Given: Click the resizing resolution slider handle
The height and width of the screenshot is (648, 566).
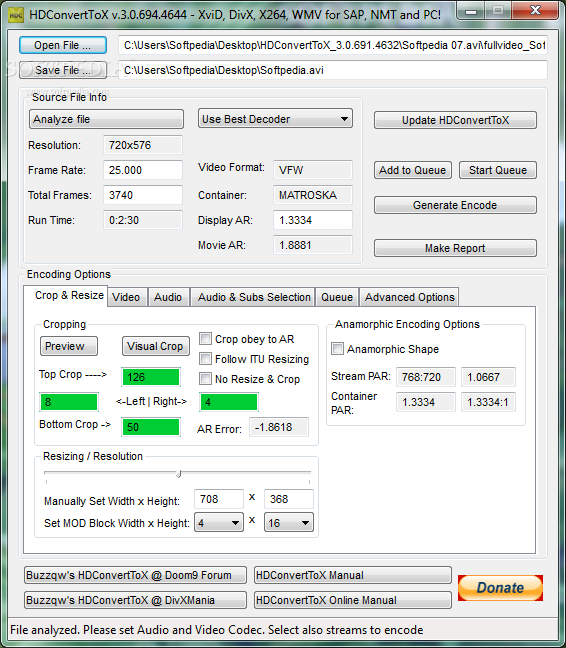Looking at the screenshot, I should tap(178, 473).
